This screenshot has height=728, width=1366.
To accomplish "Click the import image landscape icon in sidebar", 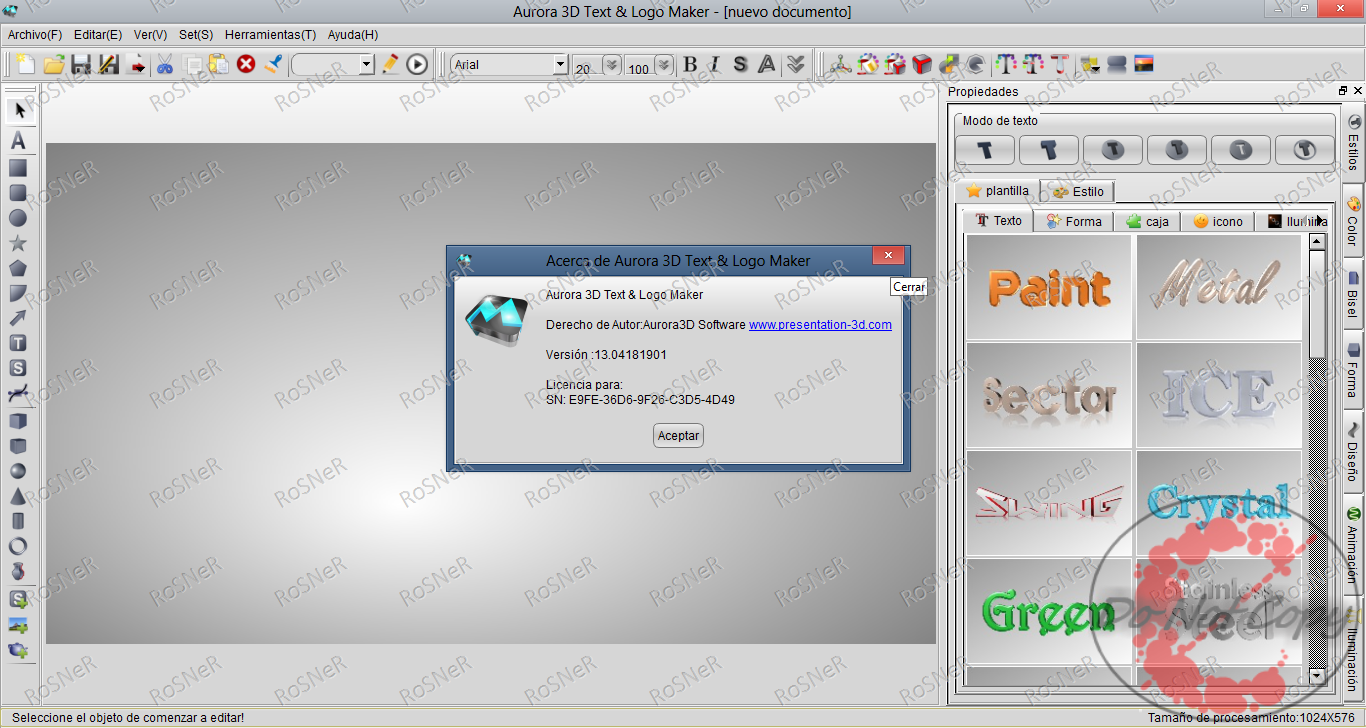I will point(18,626).
